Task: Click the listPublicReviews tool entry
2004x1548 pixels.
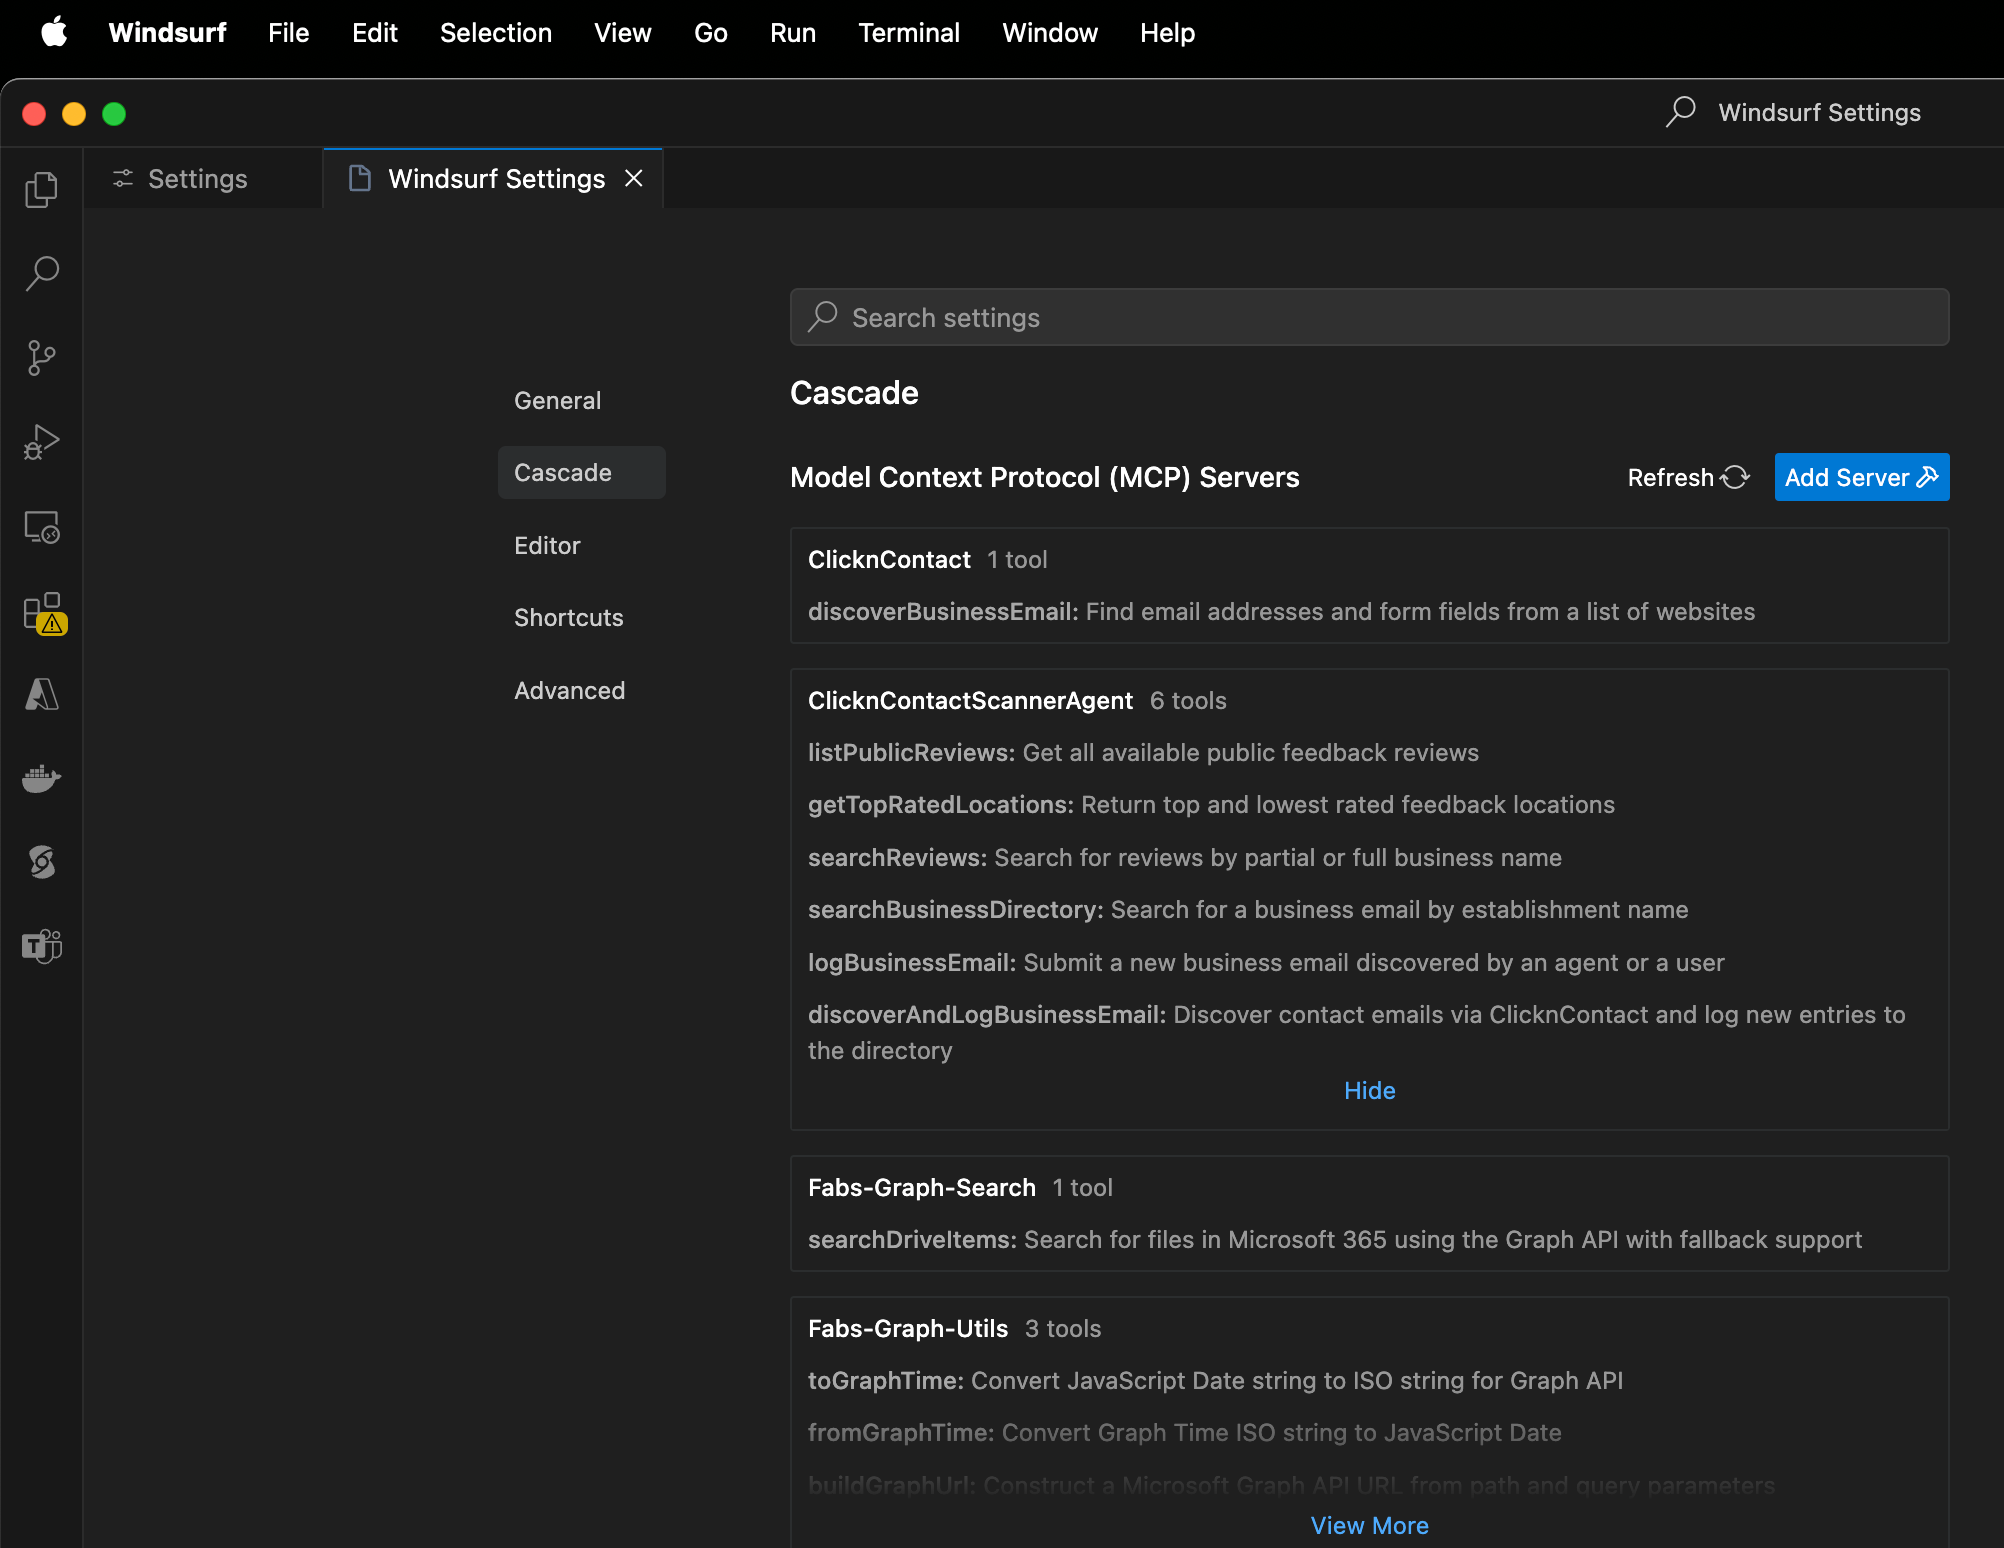Action: click(x=1143, y=752)
